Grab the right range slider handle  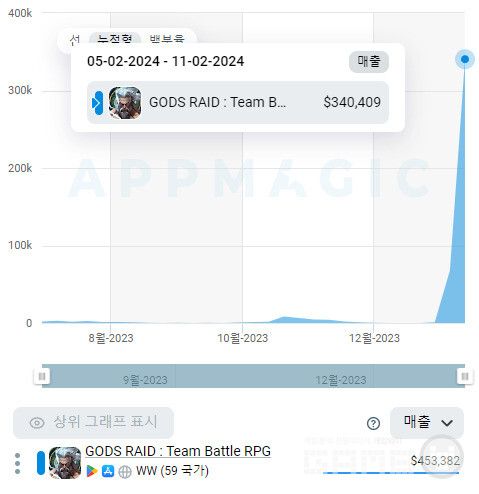click(465, 376)
